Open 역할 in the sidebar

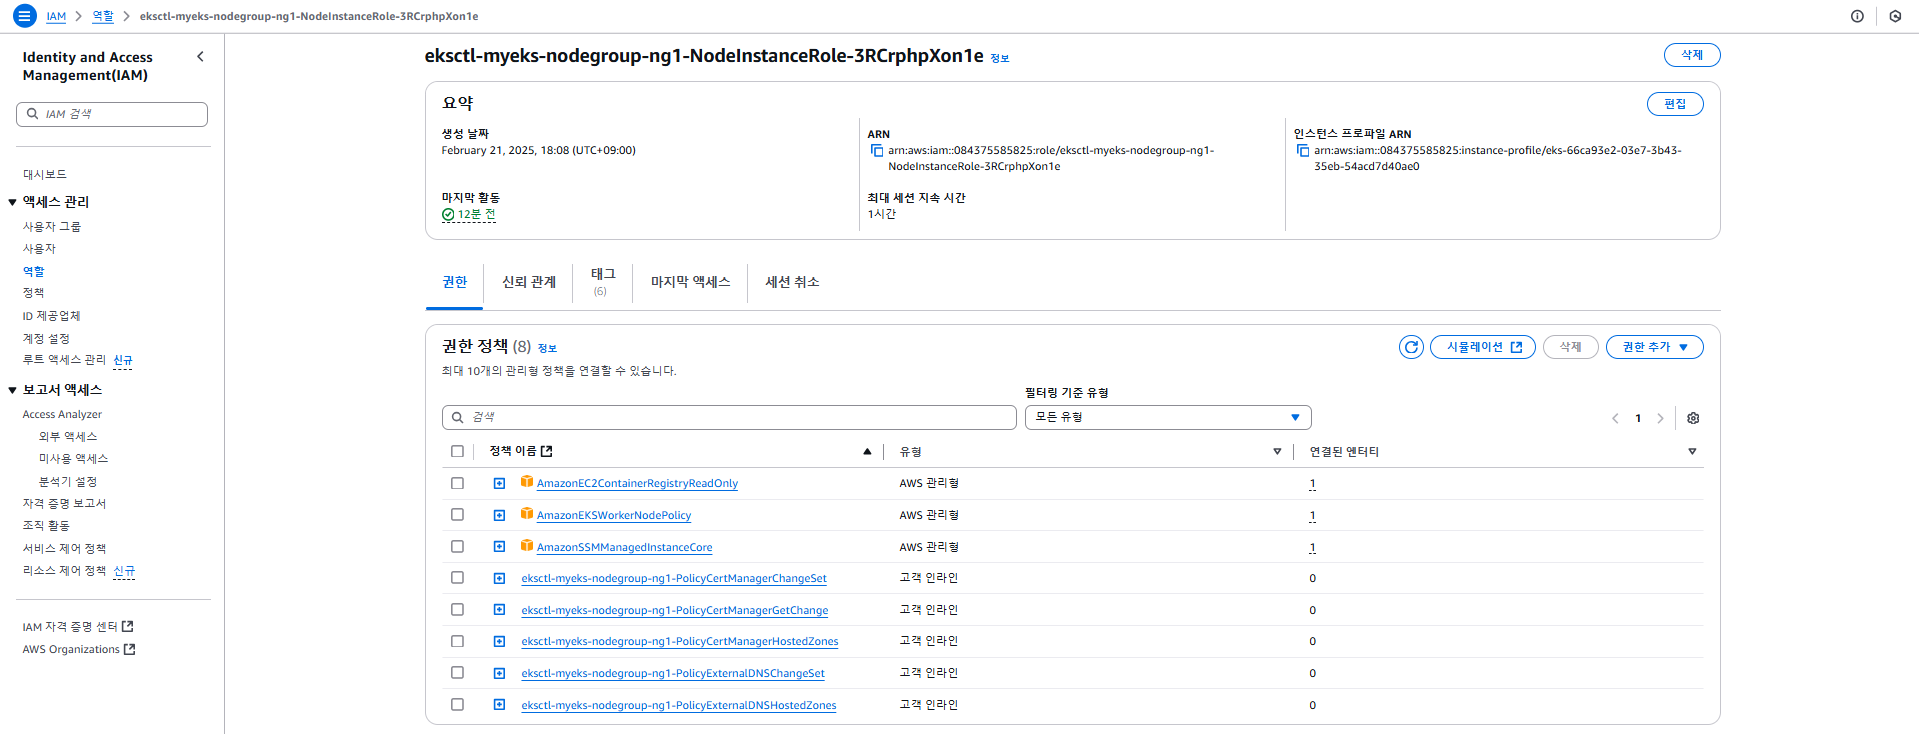[34, 271]
